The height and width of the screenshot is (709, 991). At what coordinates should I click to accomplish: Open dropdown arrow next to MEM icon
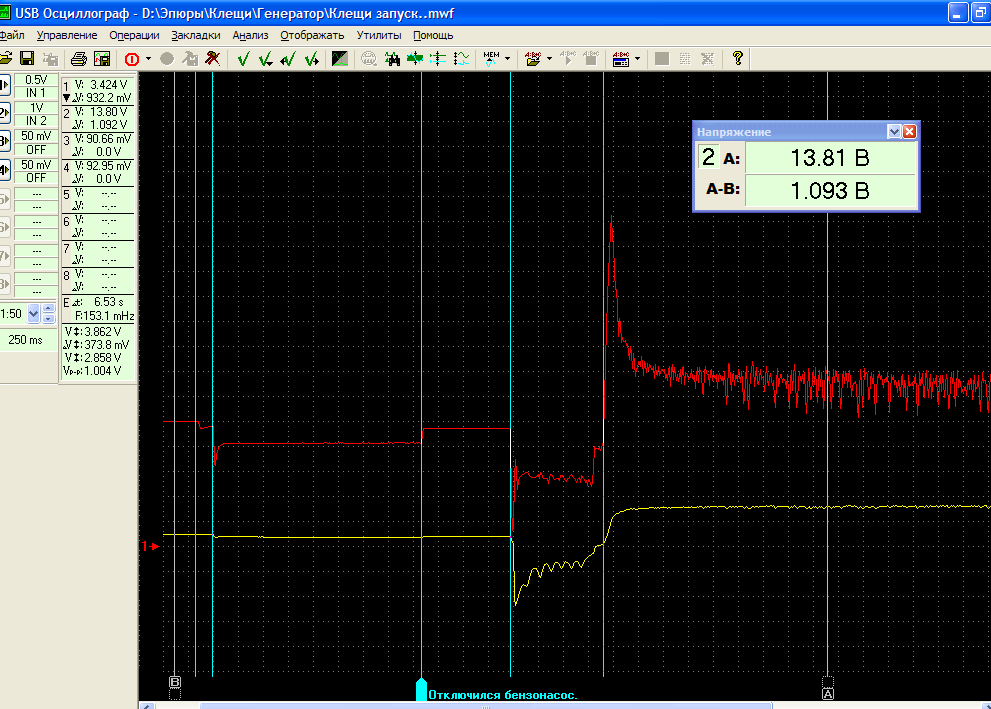point(508,59)
